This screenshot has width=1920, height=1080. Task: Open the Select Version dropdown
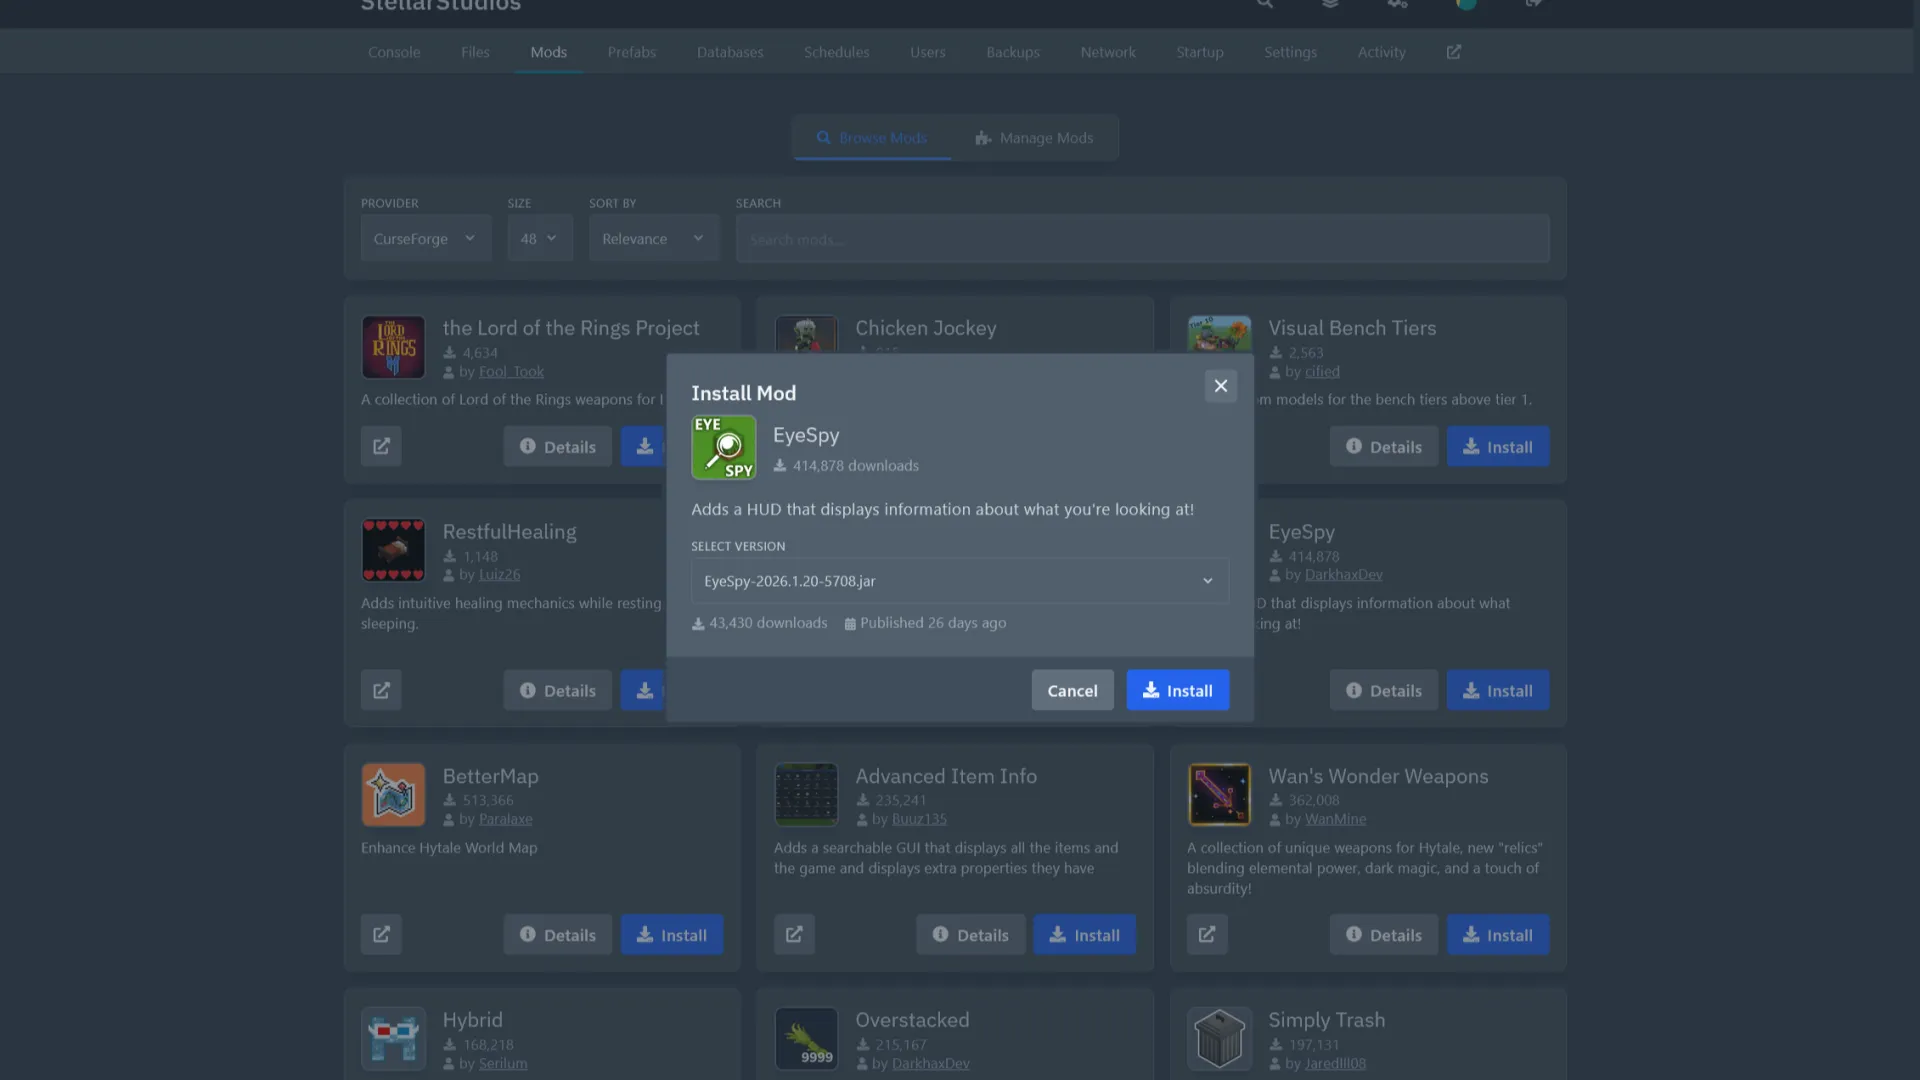click(x=959, y=581)
